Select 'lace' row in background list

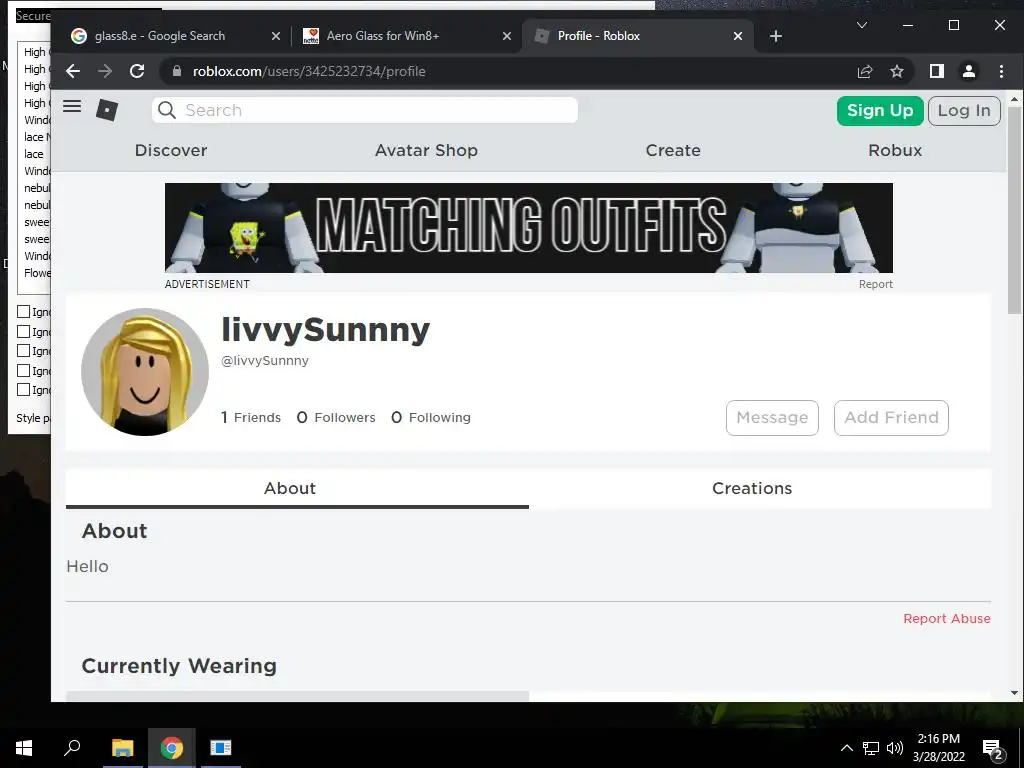coord(34,154)
